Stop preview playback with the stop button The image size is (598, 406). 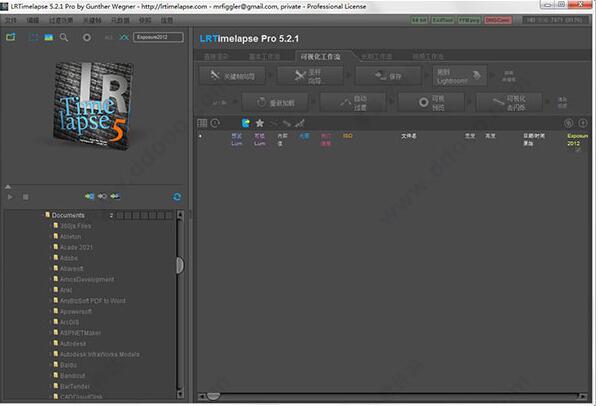(26, 197)
